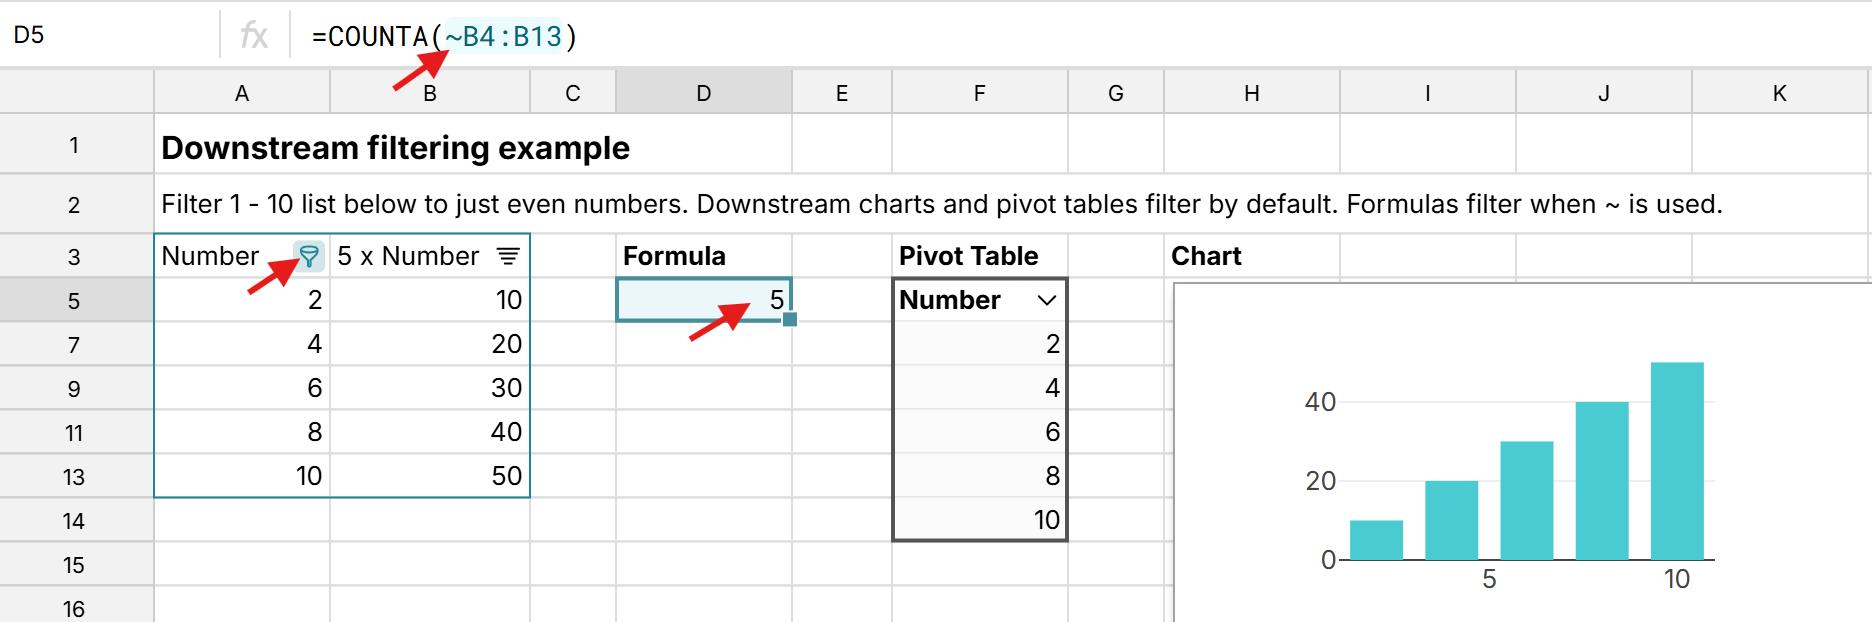Screen dimensions: 1872x622
Task: Click the pivot table cell showing 10
Action: pos(980,520)
